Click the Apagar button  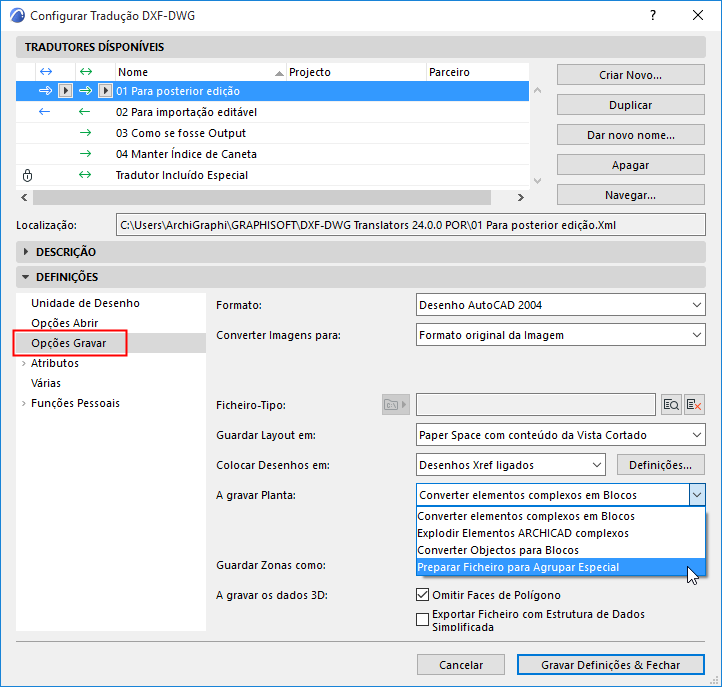point(630,165)
